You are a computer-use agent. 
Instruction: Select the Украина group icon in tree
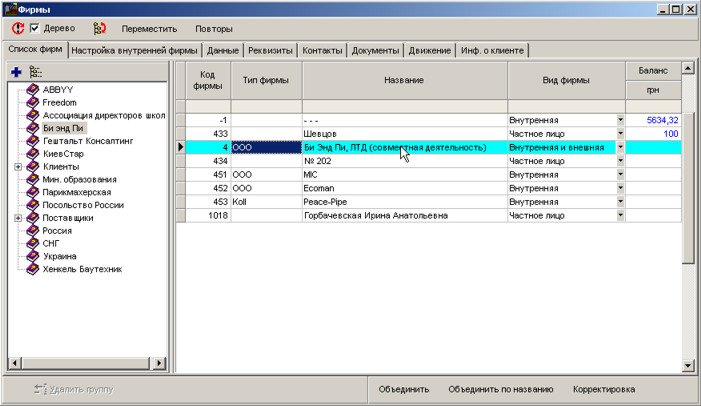click(32, 255)
